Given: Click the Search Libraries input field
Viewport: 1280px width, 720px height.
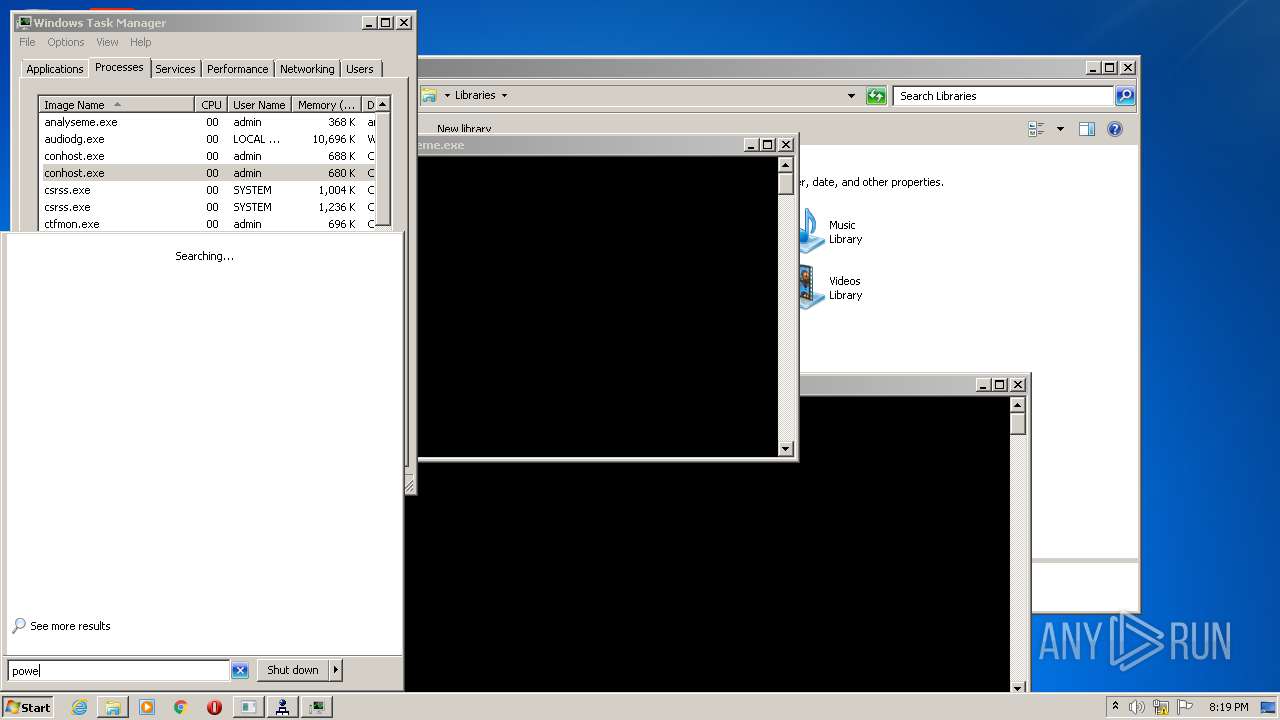Looking at the screenshot, I should pos(1003,96).
